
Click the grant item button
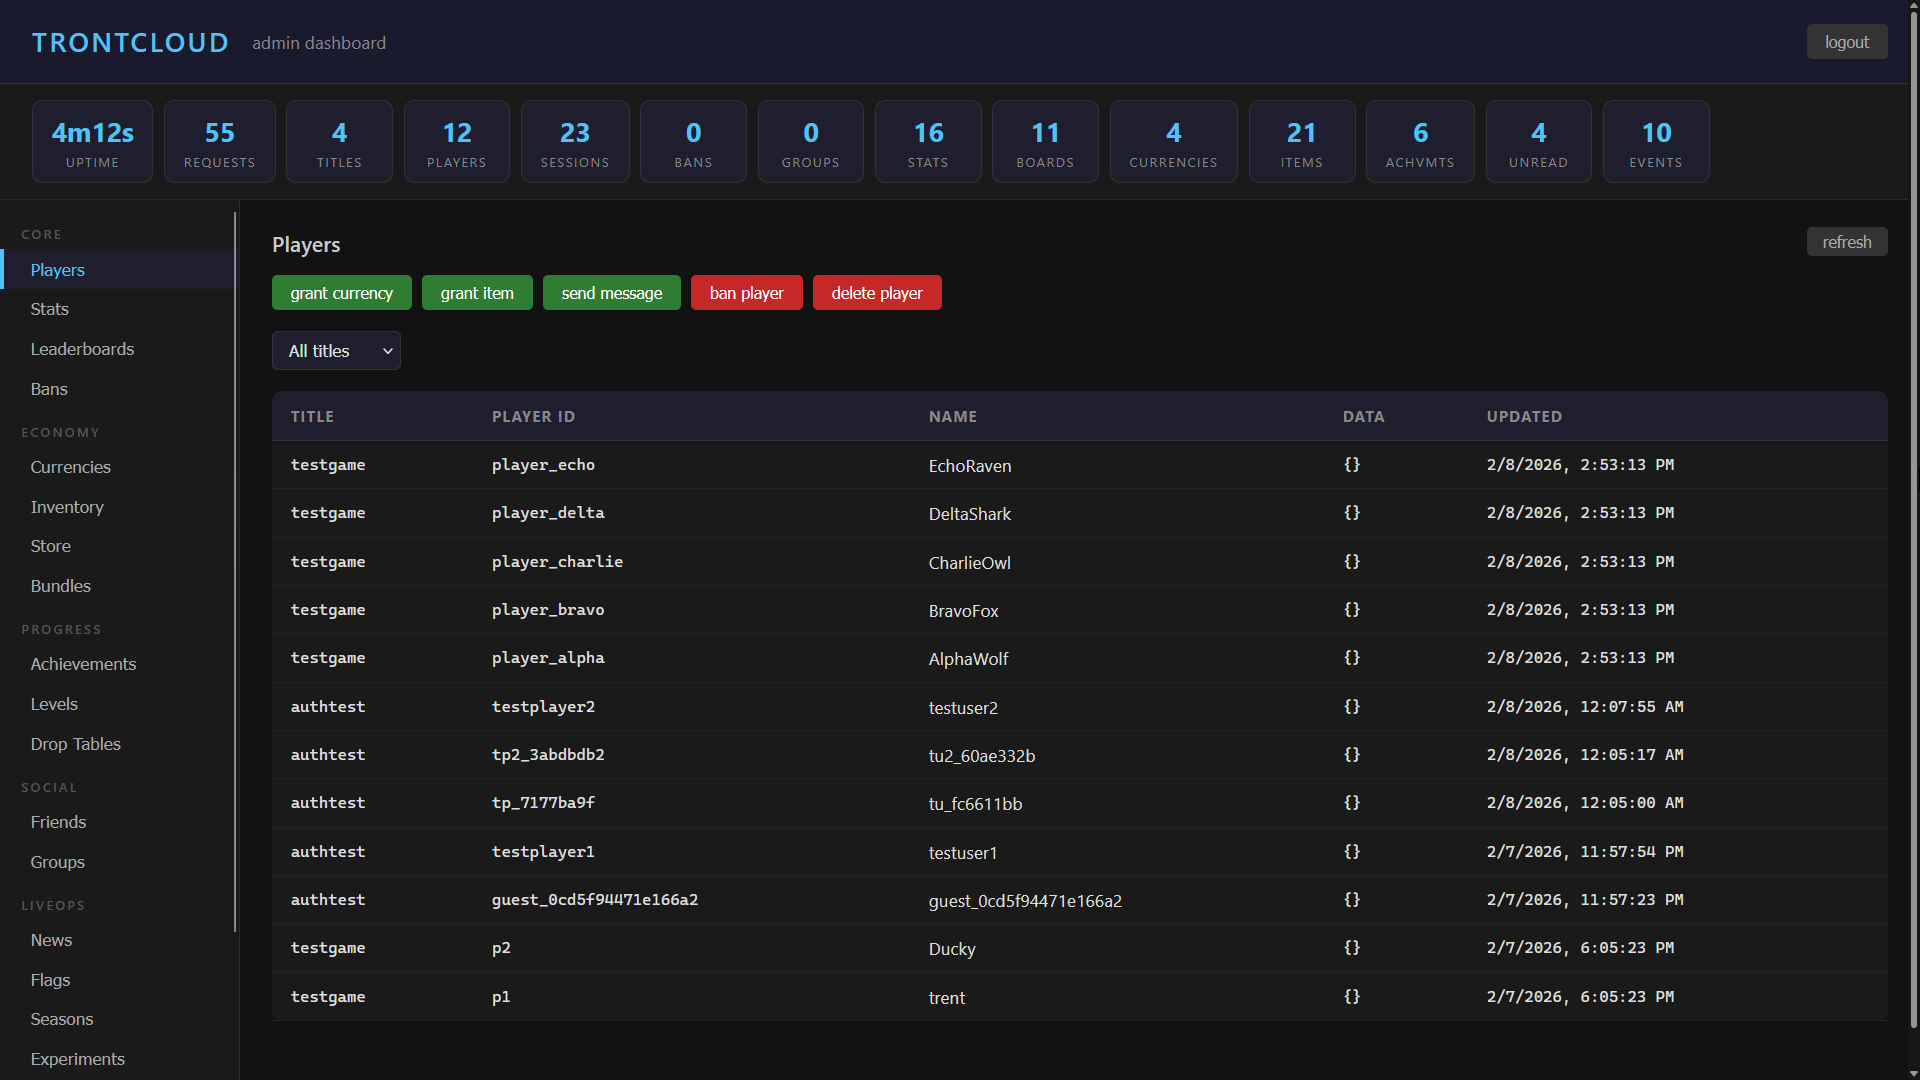tap(477, 292)
